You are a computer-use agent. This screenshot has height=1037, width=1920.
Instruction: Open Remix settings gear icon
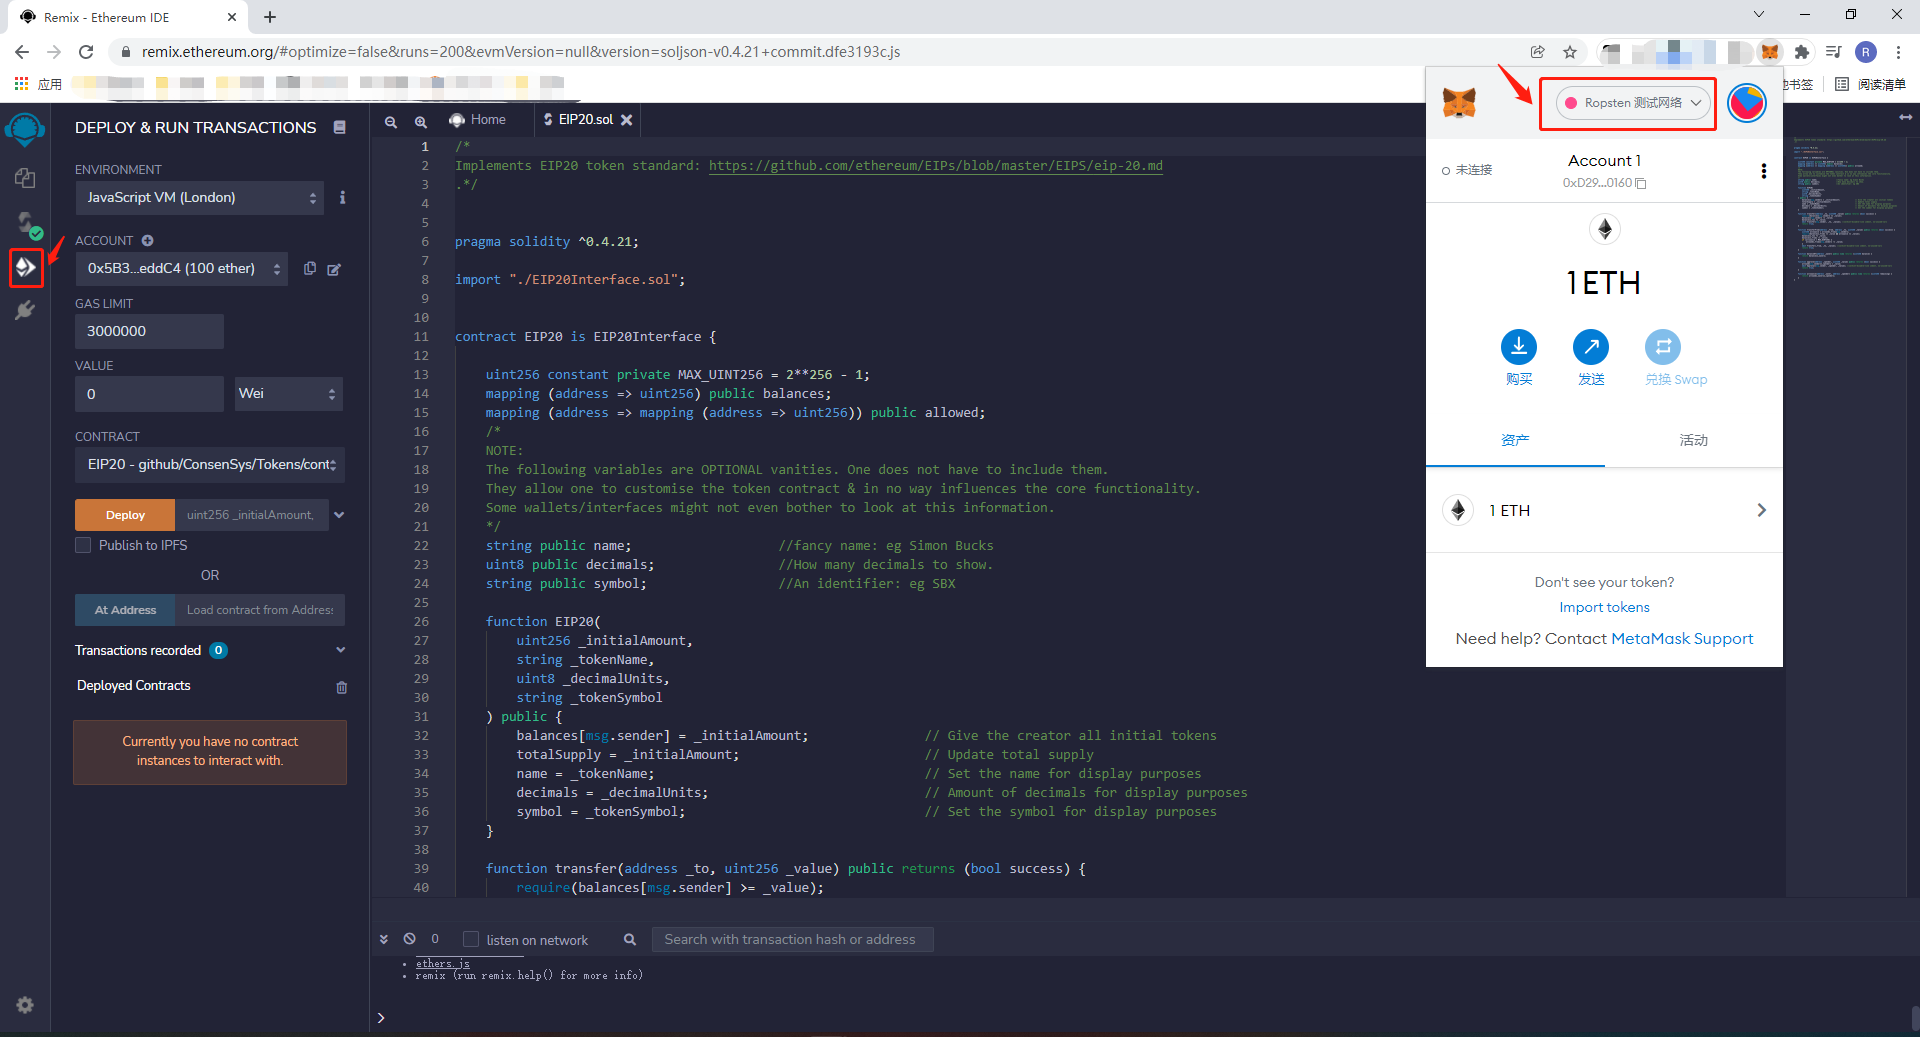tap(25, 1005)
